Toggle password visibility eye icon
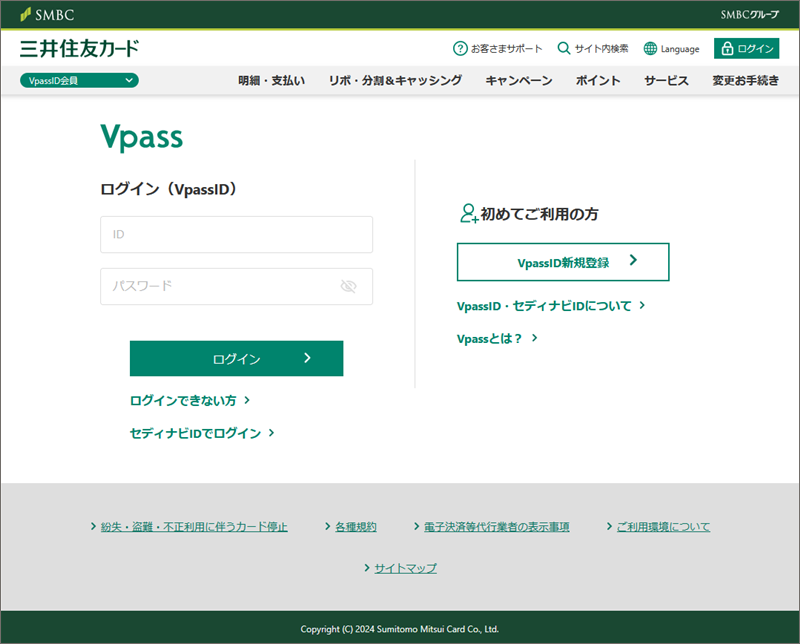Screen dimensions: 800x644 coord(348,286)
